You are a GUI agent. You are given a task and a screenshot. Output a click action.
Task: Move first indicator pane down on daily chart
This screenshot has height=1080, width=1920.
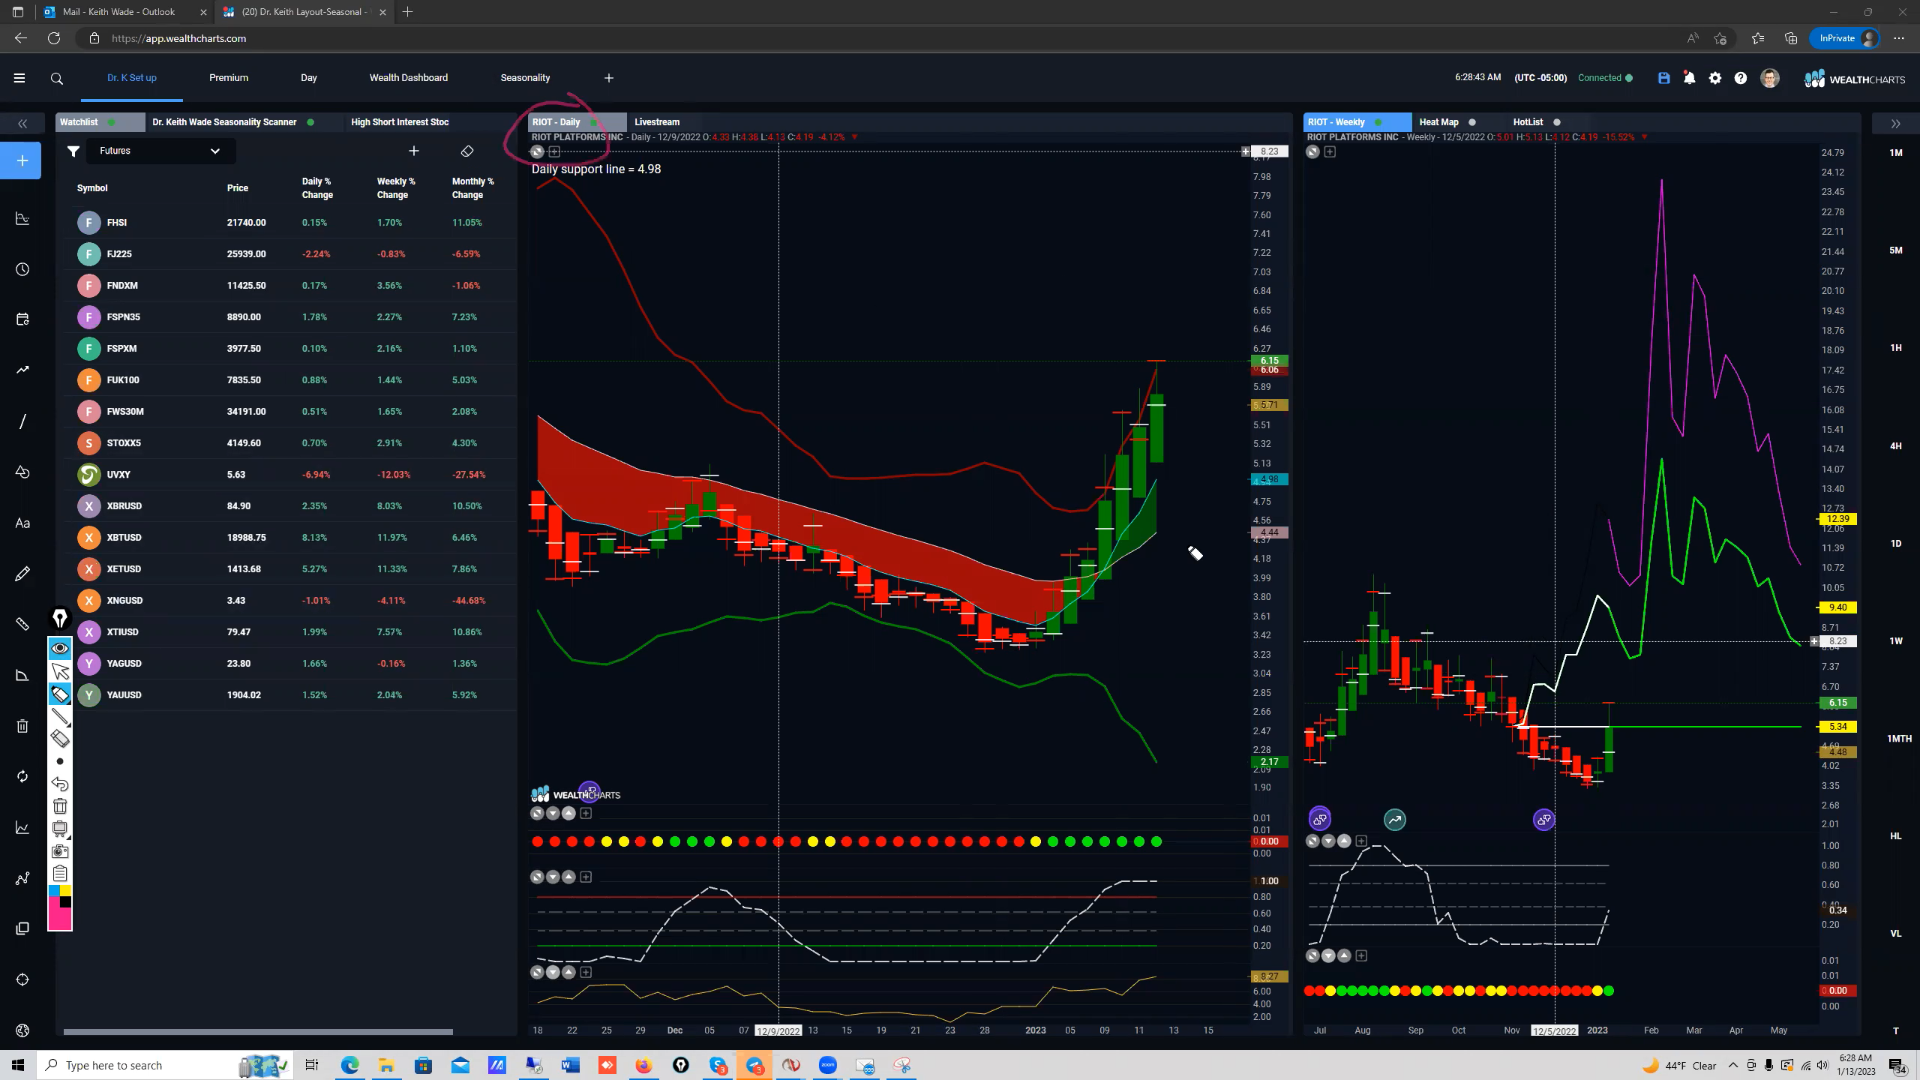pyautogui.click(x=553, y=814)
